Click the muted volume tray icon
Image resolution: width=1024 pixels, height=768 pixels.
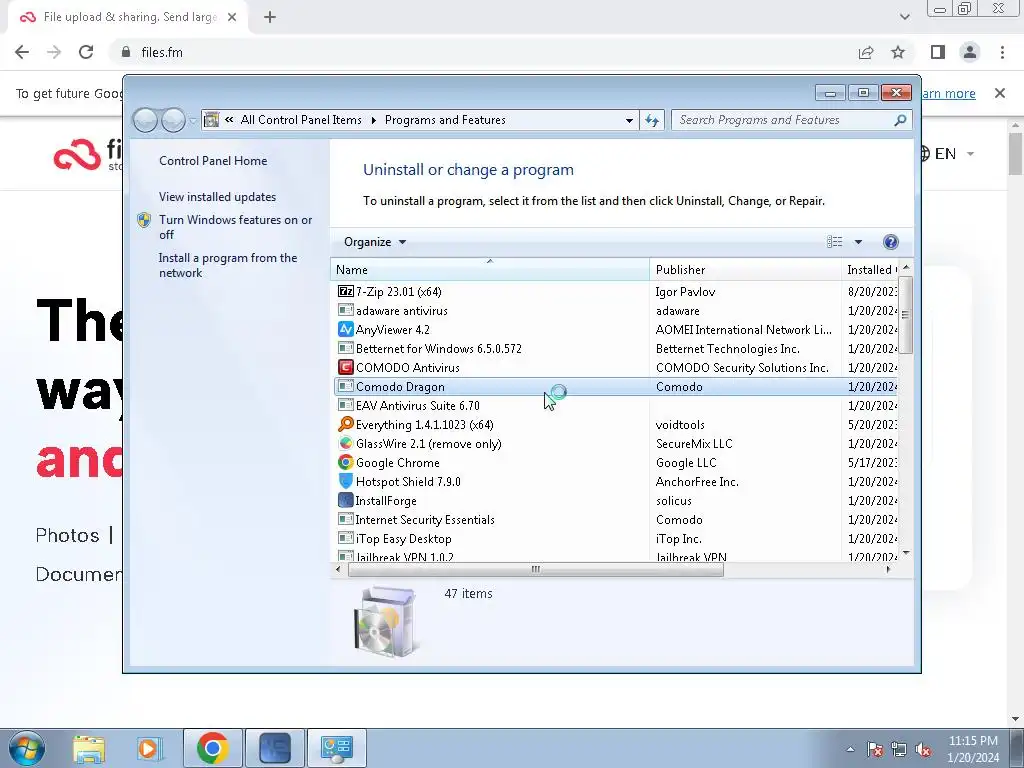pyautogui.click(x=923, y=750)
